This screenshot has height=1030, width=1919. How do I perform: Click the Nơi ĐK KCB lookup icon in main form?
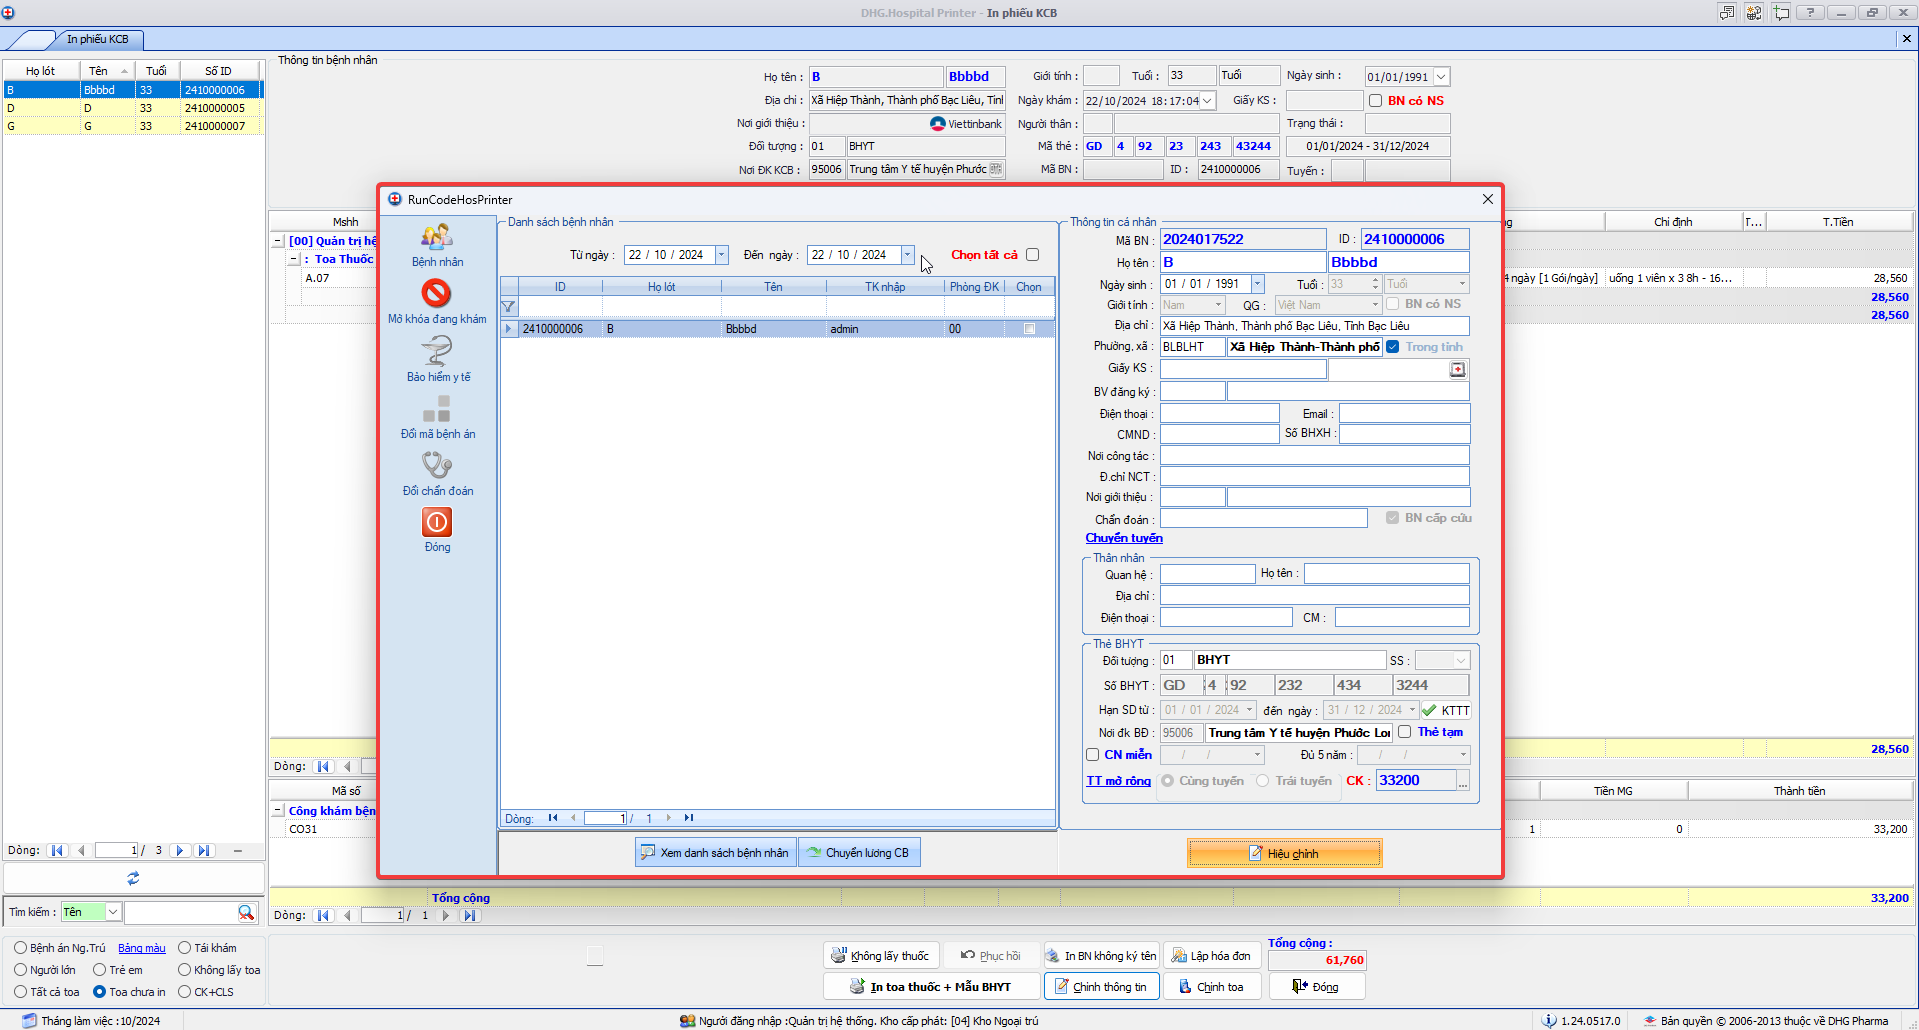point(996,169)
